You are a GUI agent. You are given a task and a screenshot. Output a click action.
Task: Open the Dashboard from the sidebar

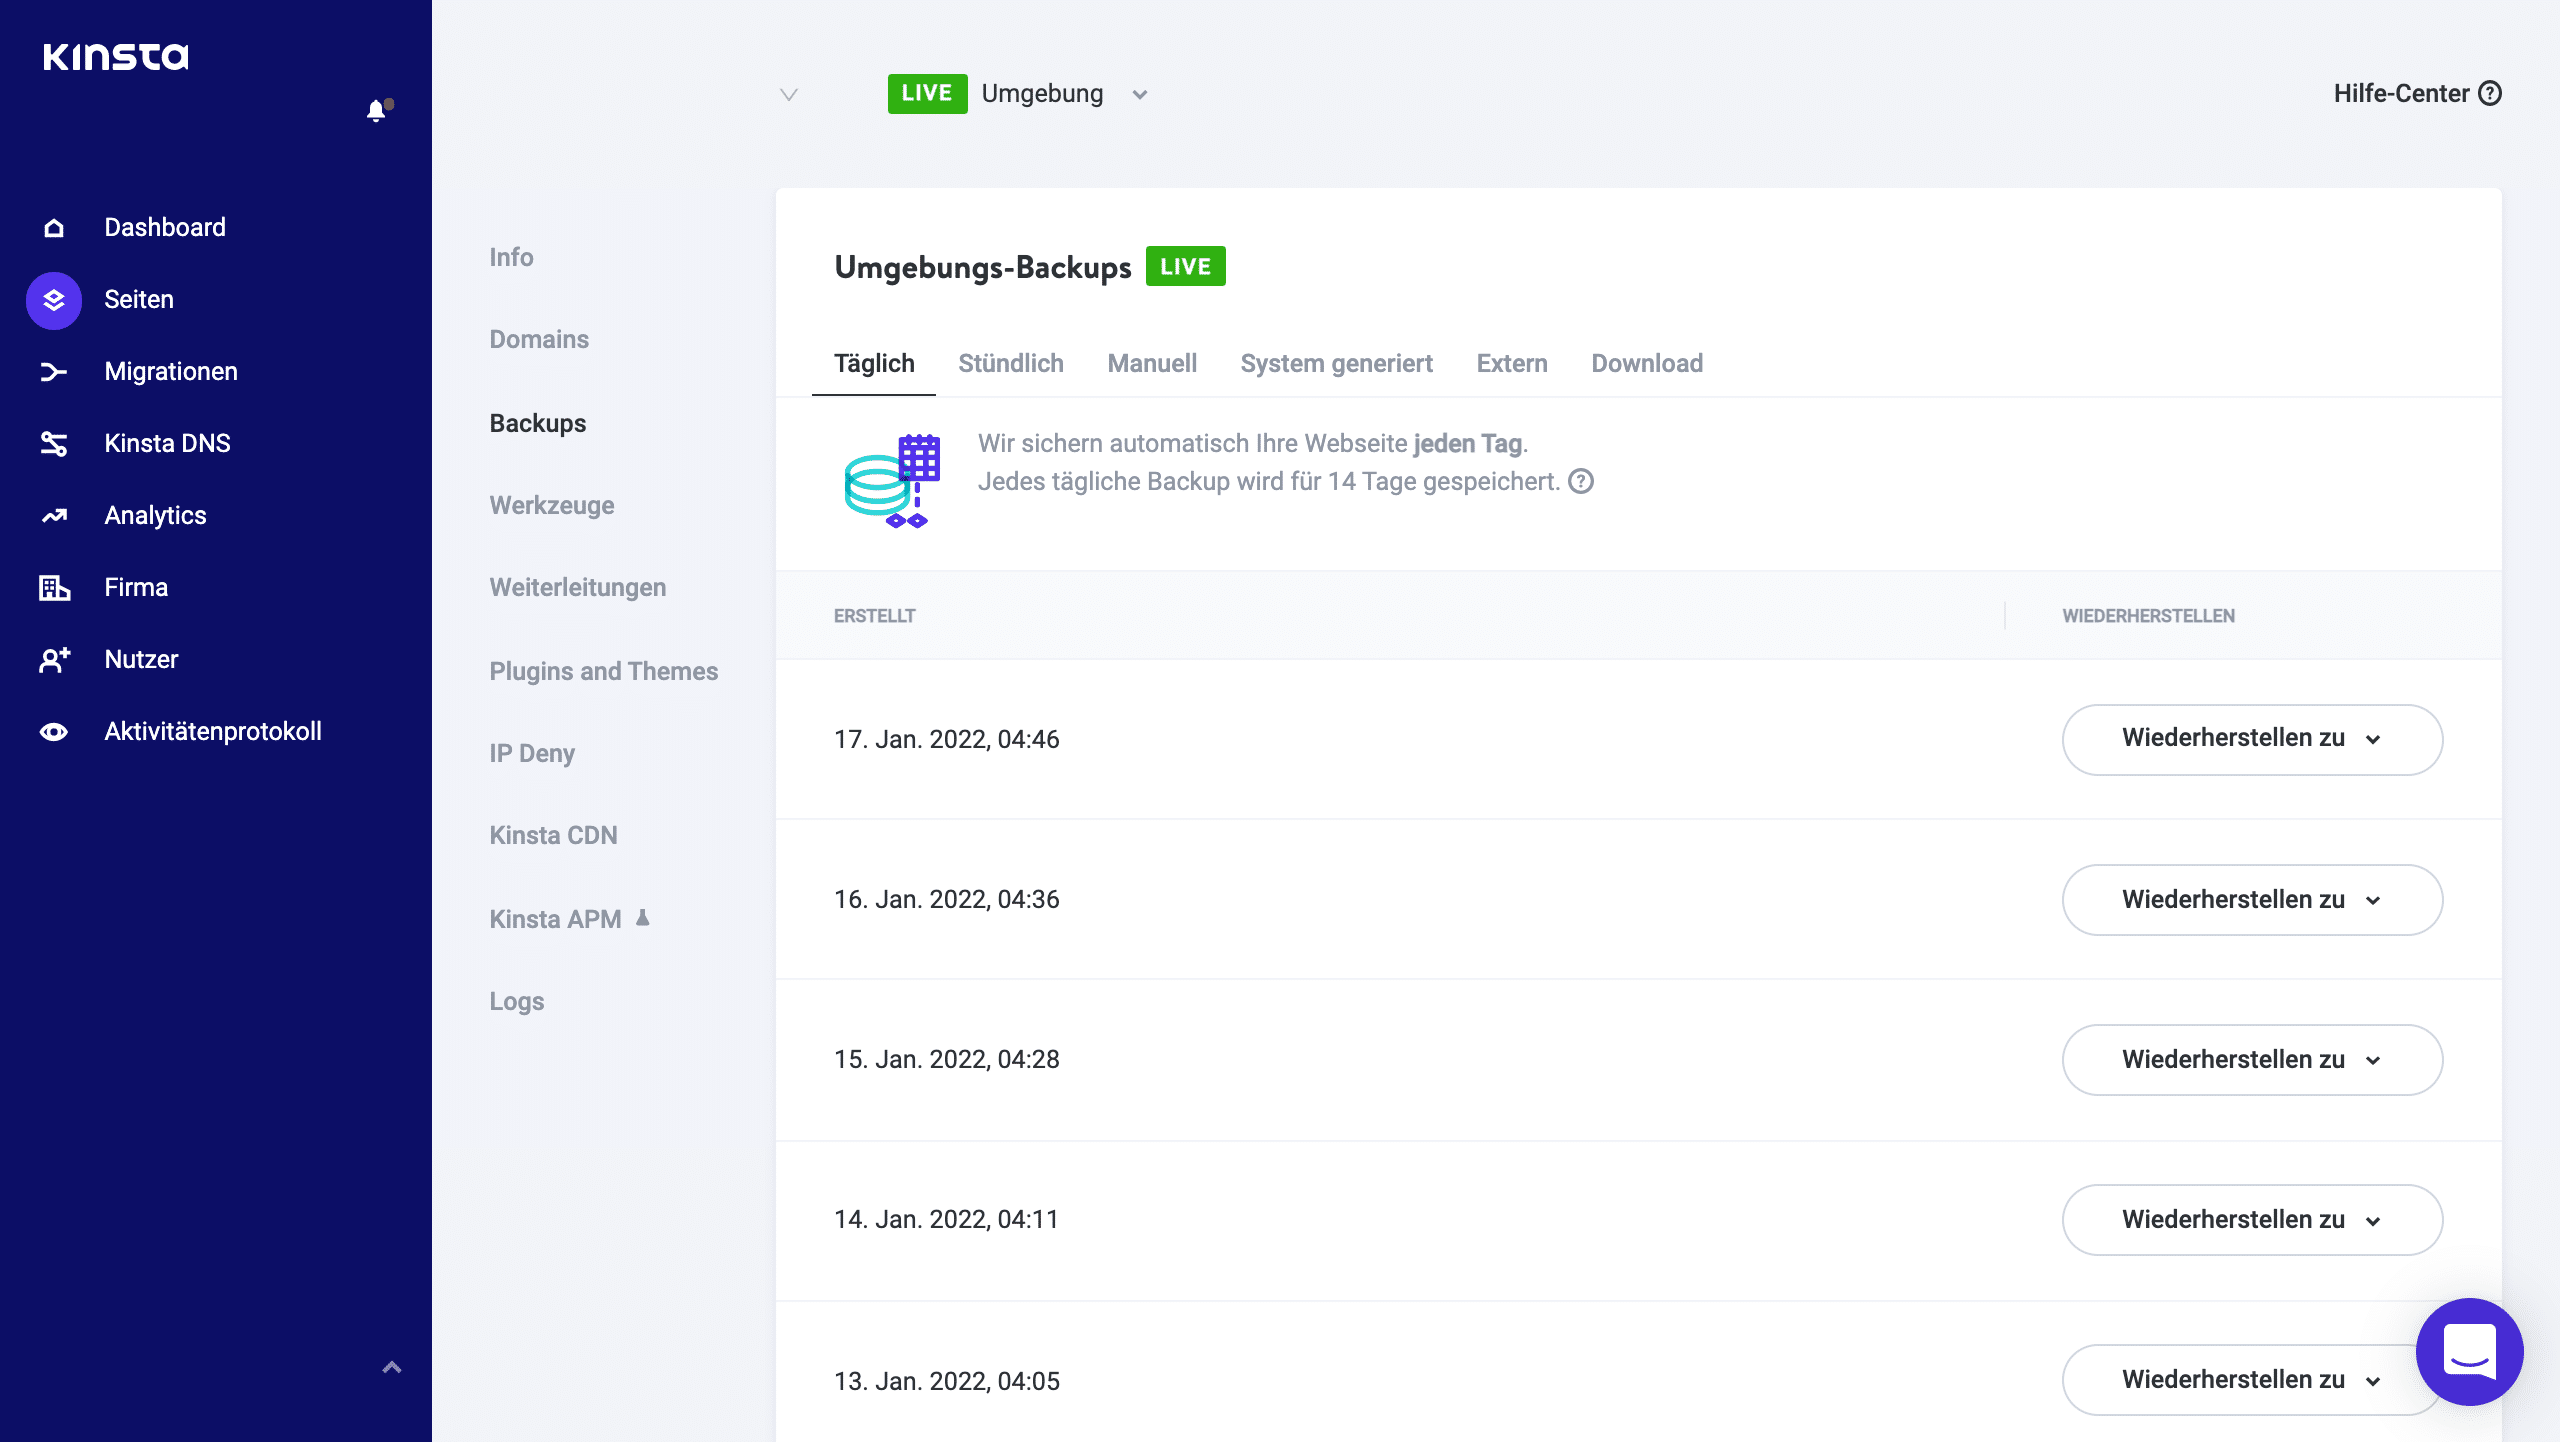coord(164,227)
